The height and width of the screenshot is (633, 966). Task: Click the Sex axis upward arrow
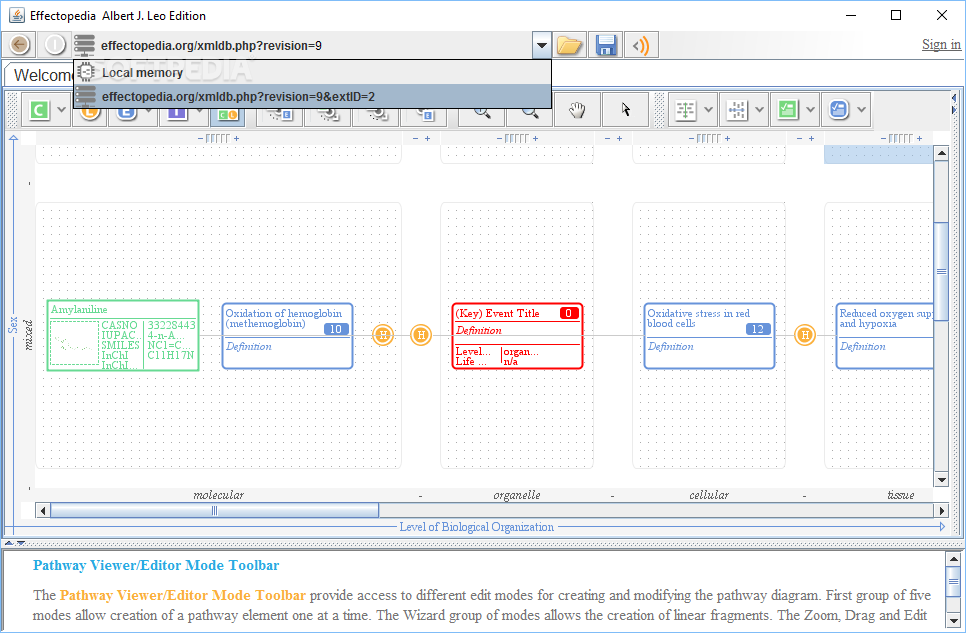[14, 139]
